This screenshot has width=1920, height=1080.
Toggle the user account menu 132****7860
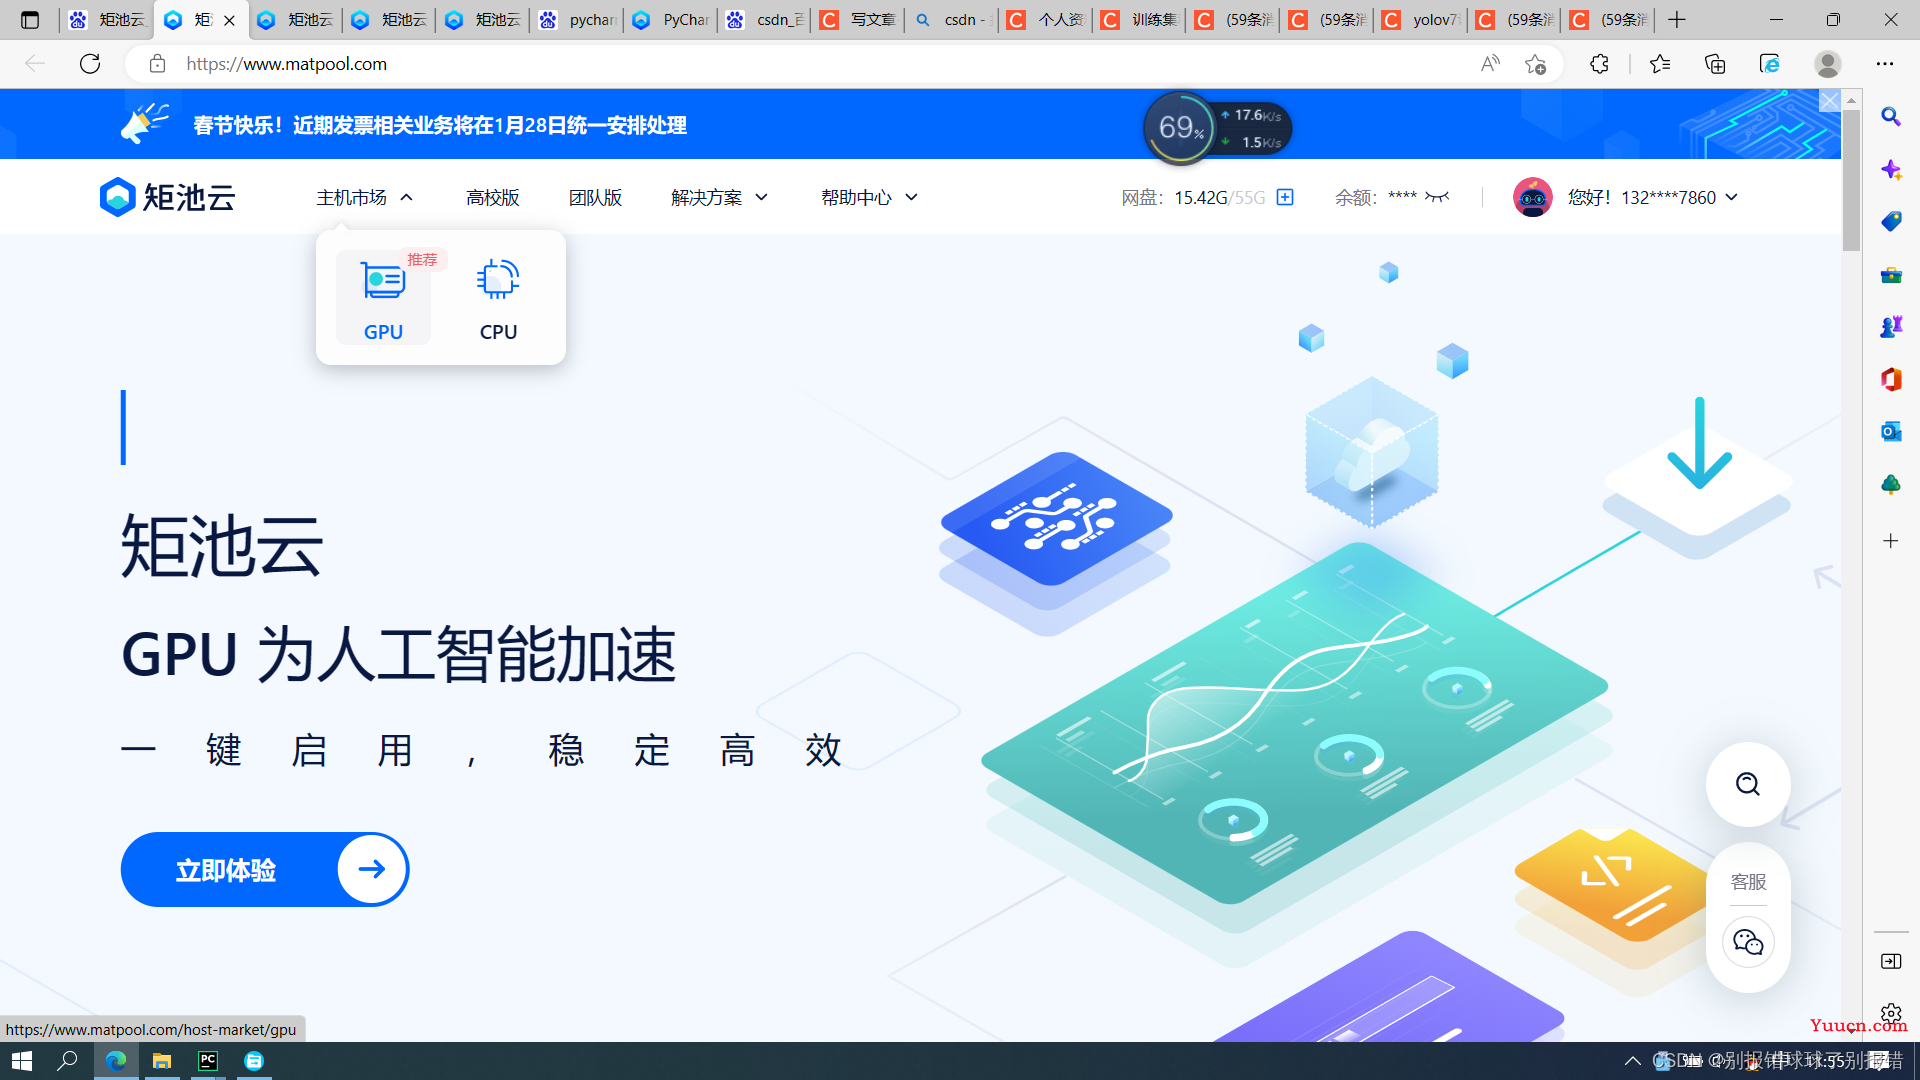(1733, 196)
